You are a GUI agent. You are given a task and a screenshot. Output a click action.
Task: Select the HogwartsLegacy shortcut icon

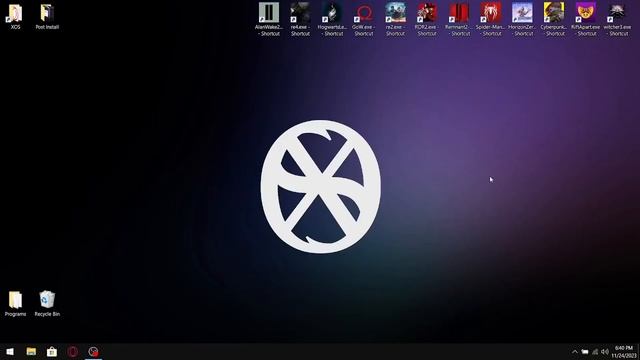coord(332,19)
